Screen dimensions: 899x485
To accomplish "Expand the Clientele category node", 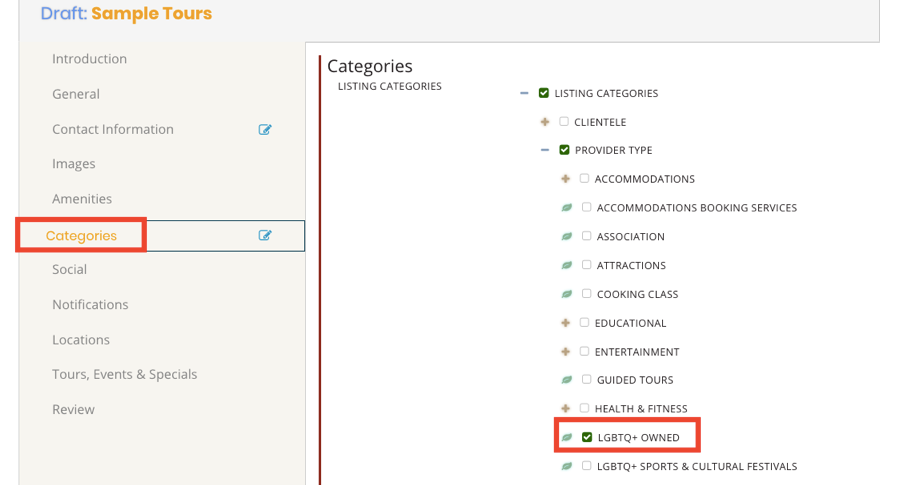I will point(545,122).
